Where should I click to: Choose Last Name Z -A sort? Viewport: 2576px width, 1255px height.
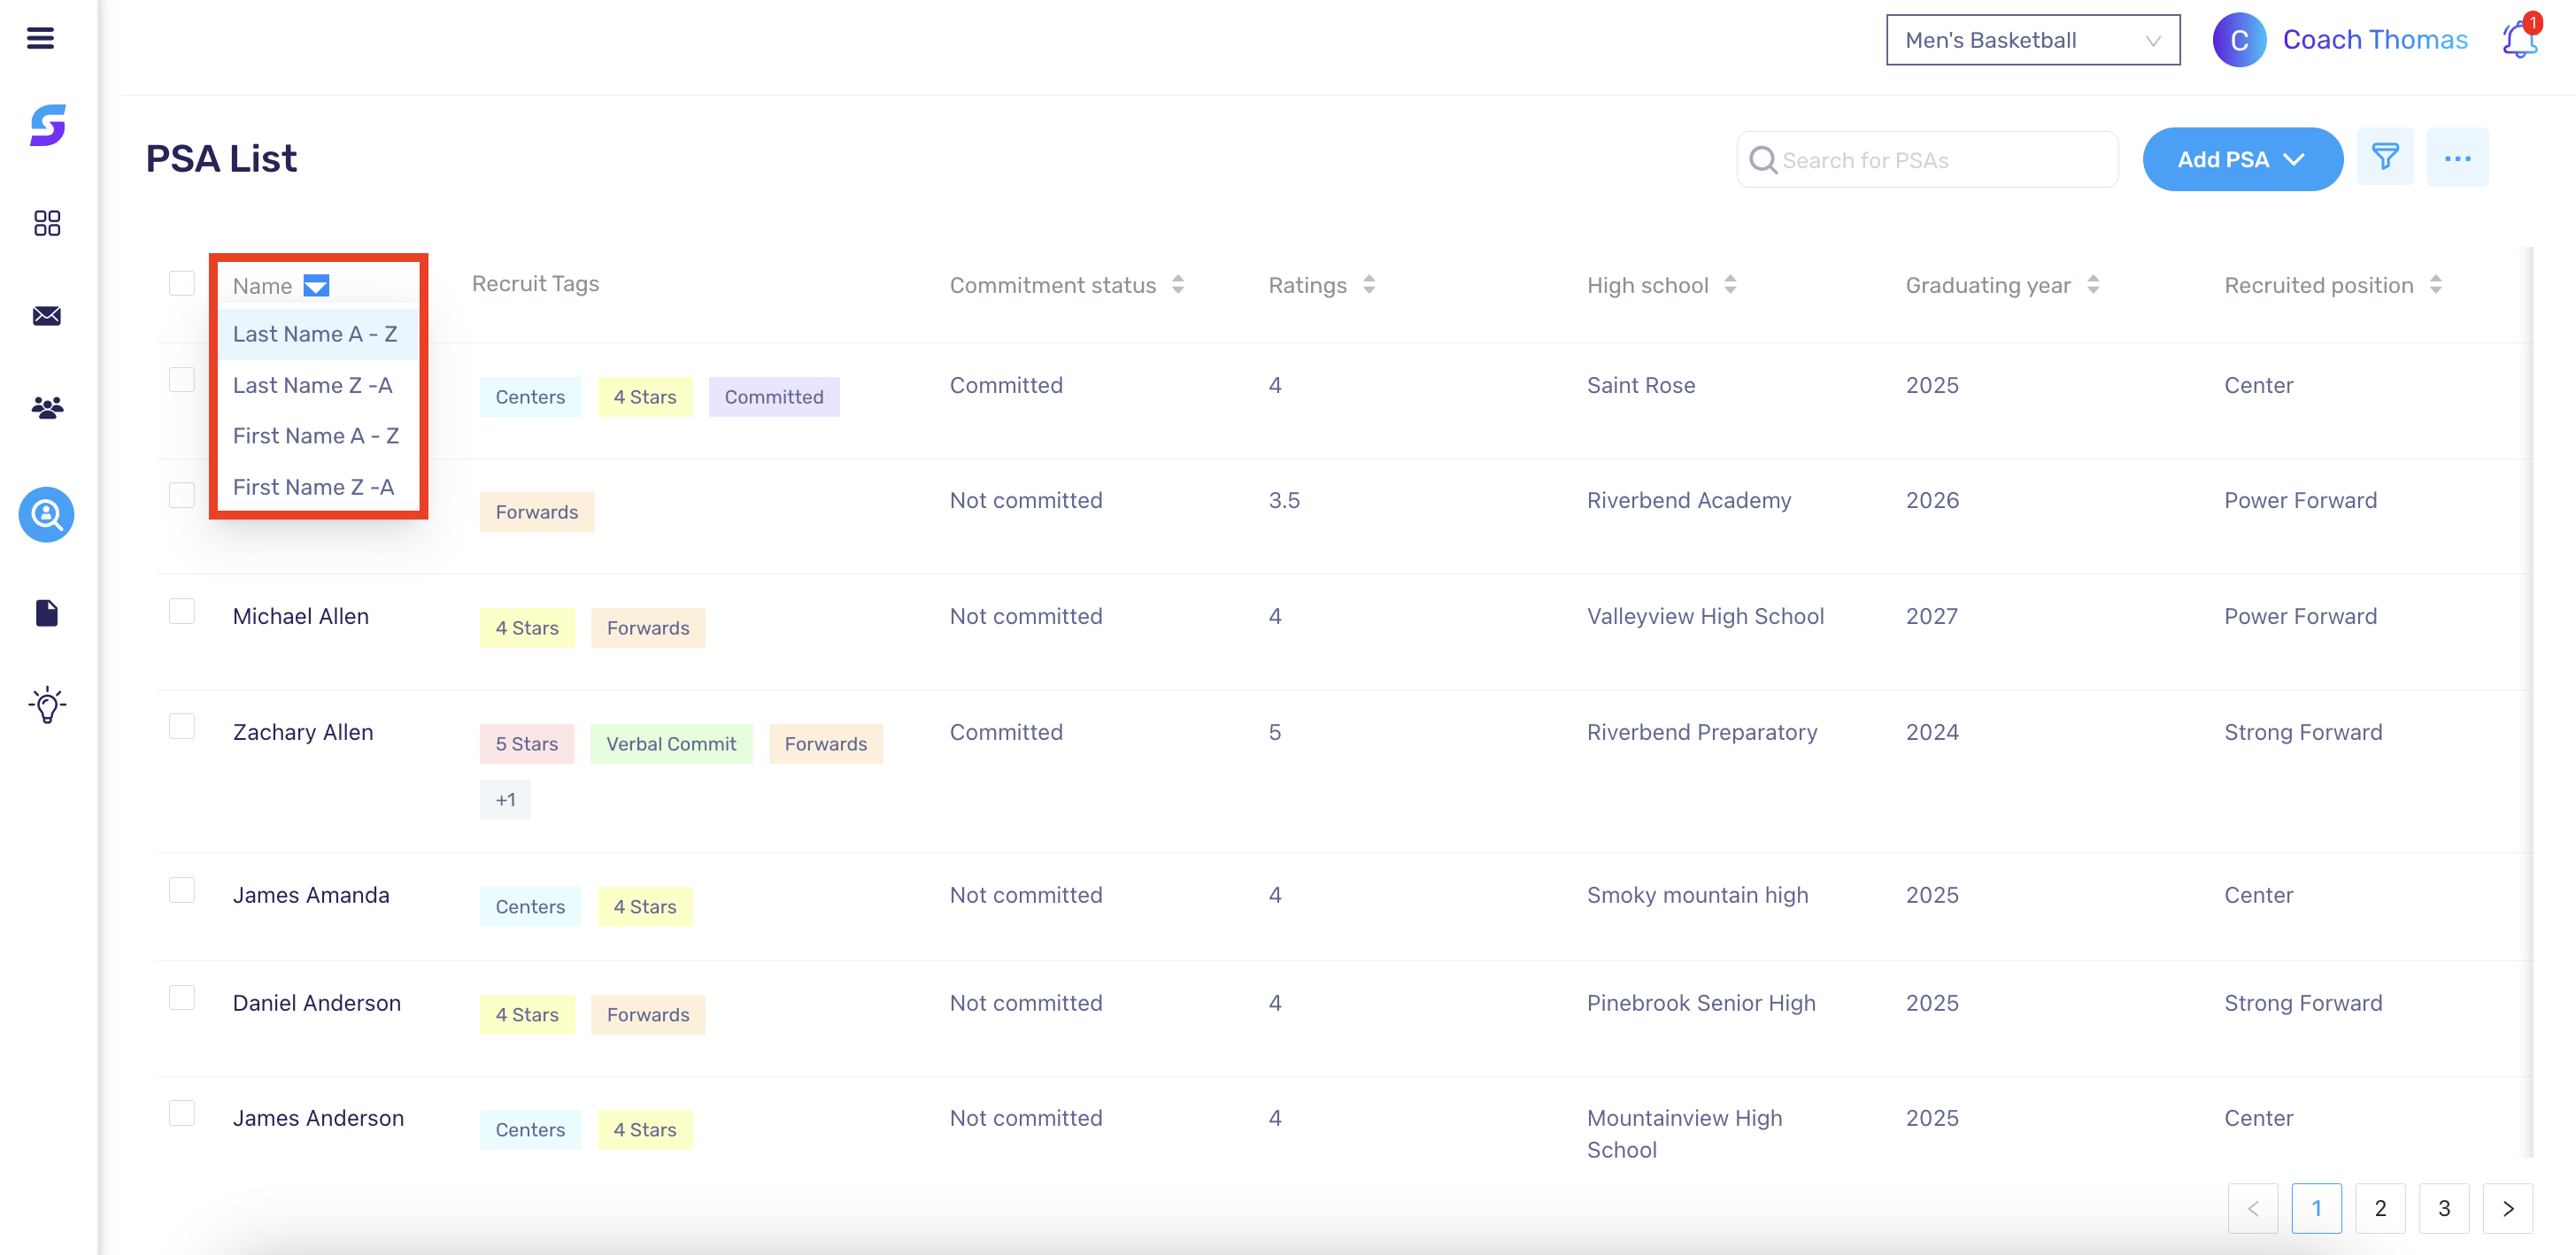316,385
